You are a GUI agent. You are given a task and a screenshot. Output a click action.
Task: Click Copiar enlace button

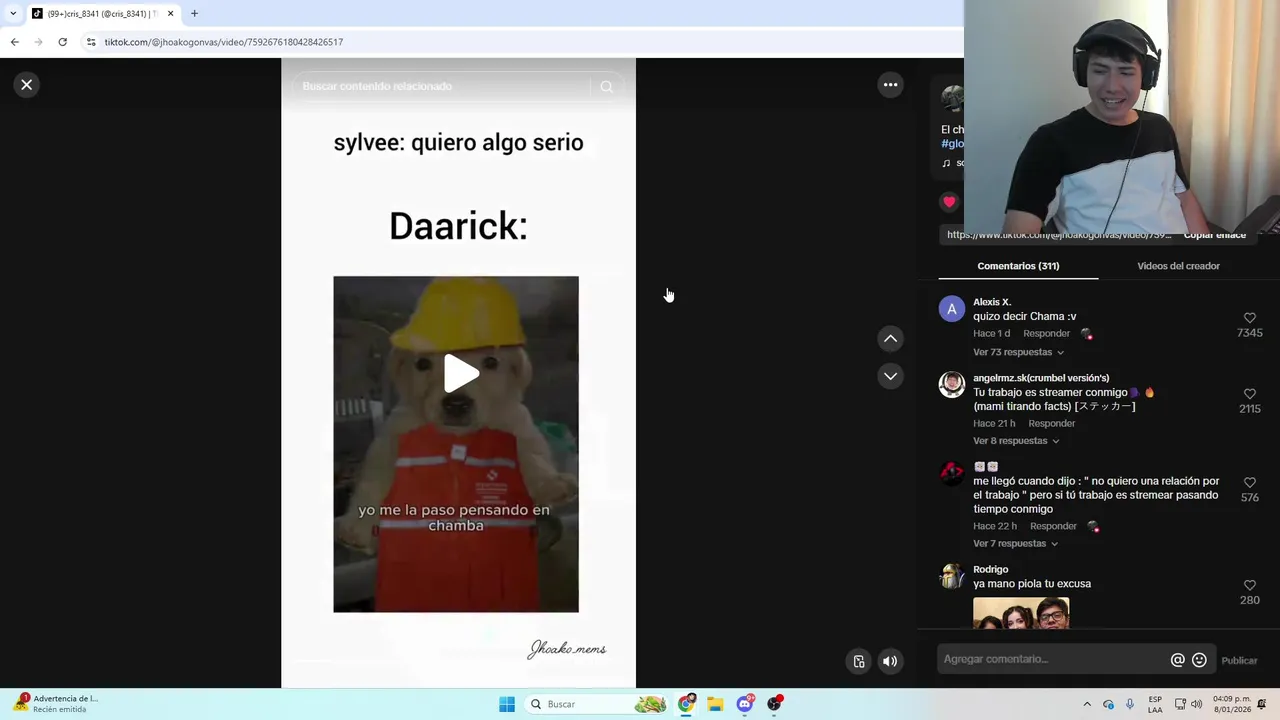click(1214, 235)
